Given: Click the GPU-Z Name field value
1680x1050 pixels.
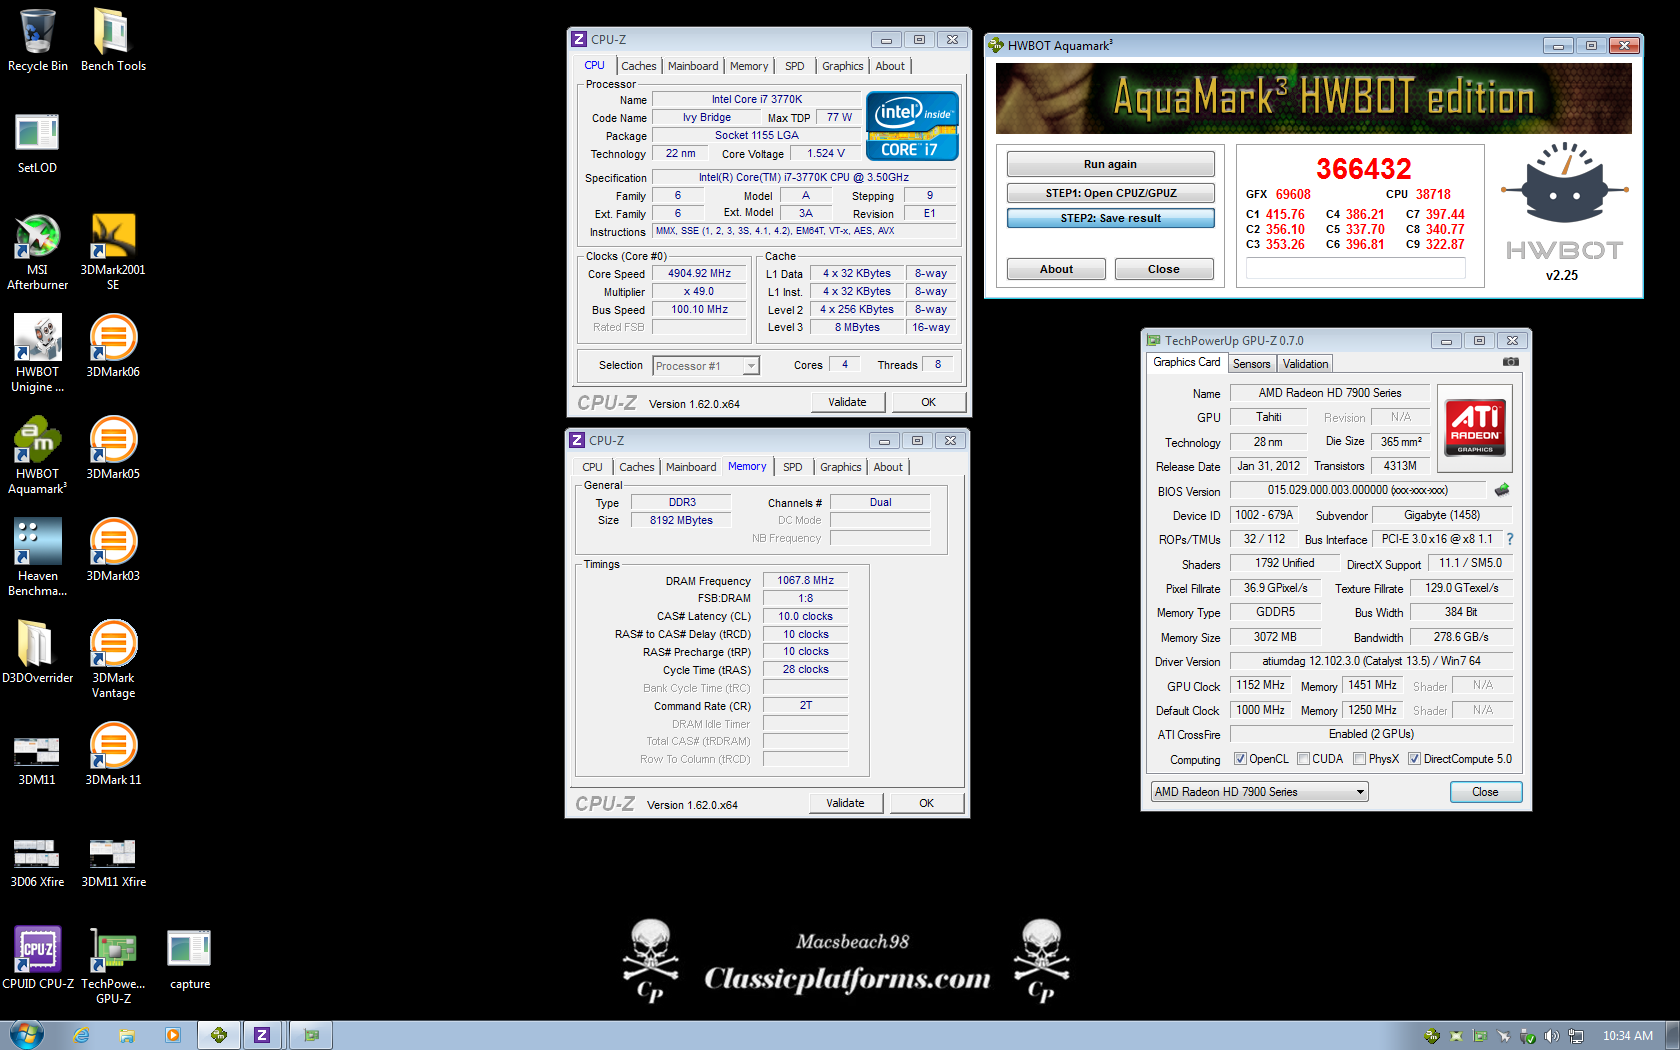Looking at the screenshot, I should (x=1329, y=393).
